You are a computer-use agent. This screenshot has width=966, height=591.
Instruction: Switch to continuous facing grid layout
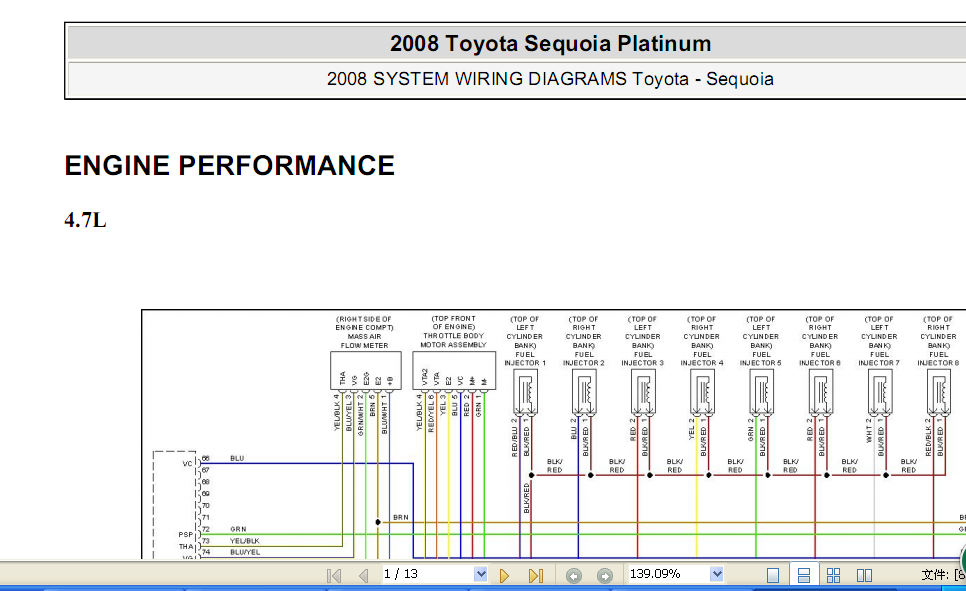coord(834,576)
